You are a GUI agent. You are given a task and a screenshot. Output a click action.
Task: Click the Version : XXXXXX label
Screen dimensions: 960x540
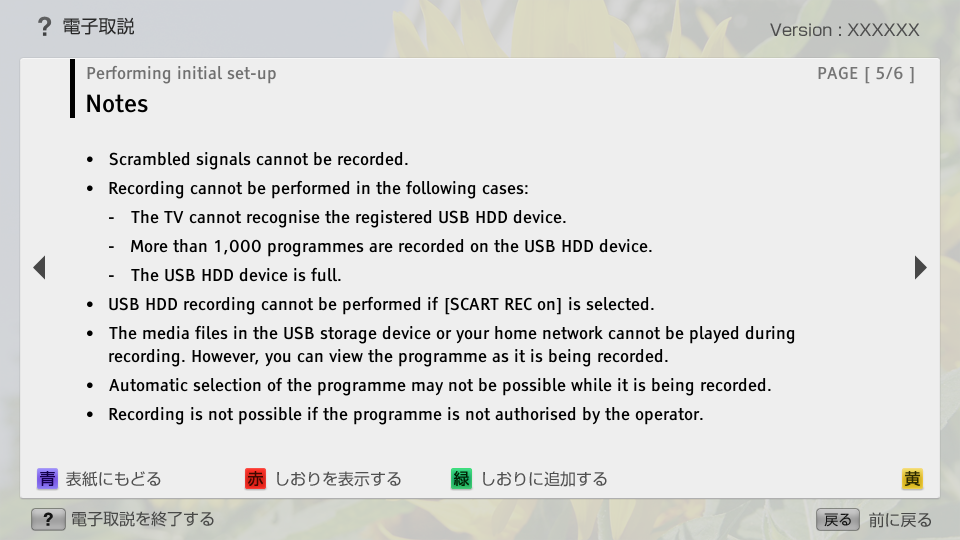844,30
